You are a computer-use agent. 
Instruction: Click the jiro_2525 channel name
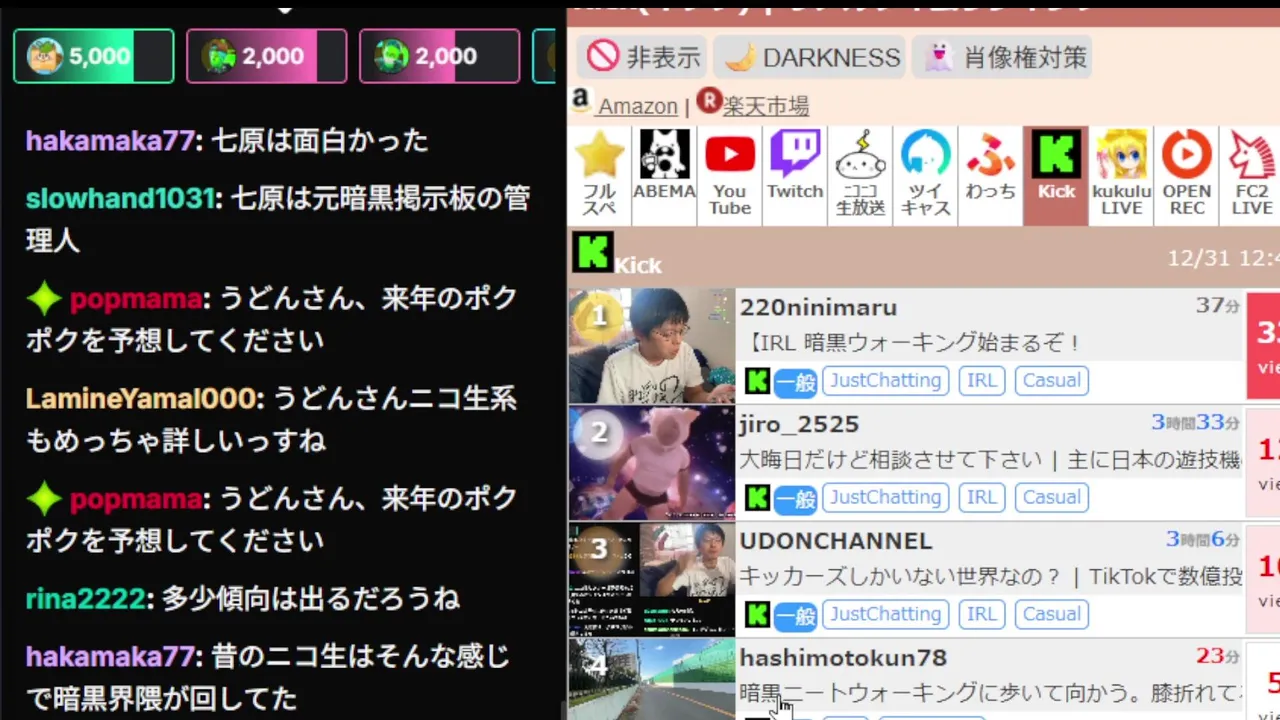[799, 425]
